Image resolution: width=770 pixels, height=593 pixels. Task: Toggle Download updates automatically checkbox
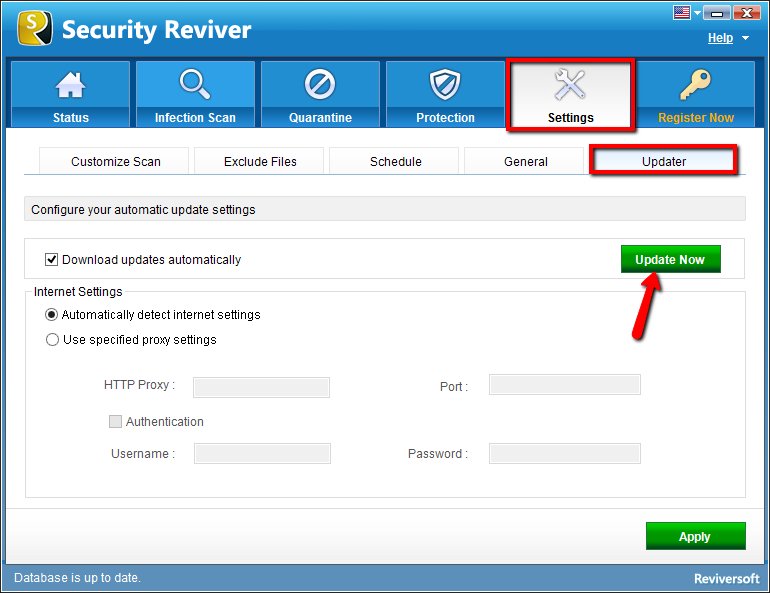[52, 260]
